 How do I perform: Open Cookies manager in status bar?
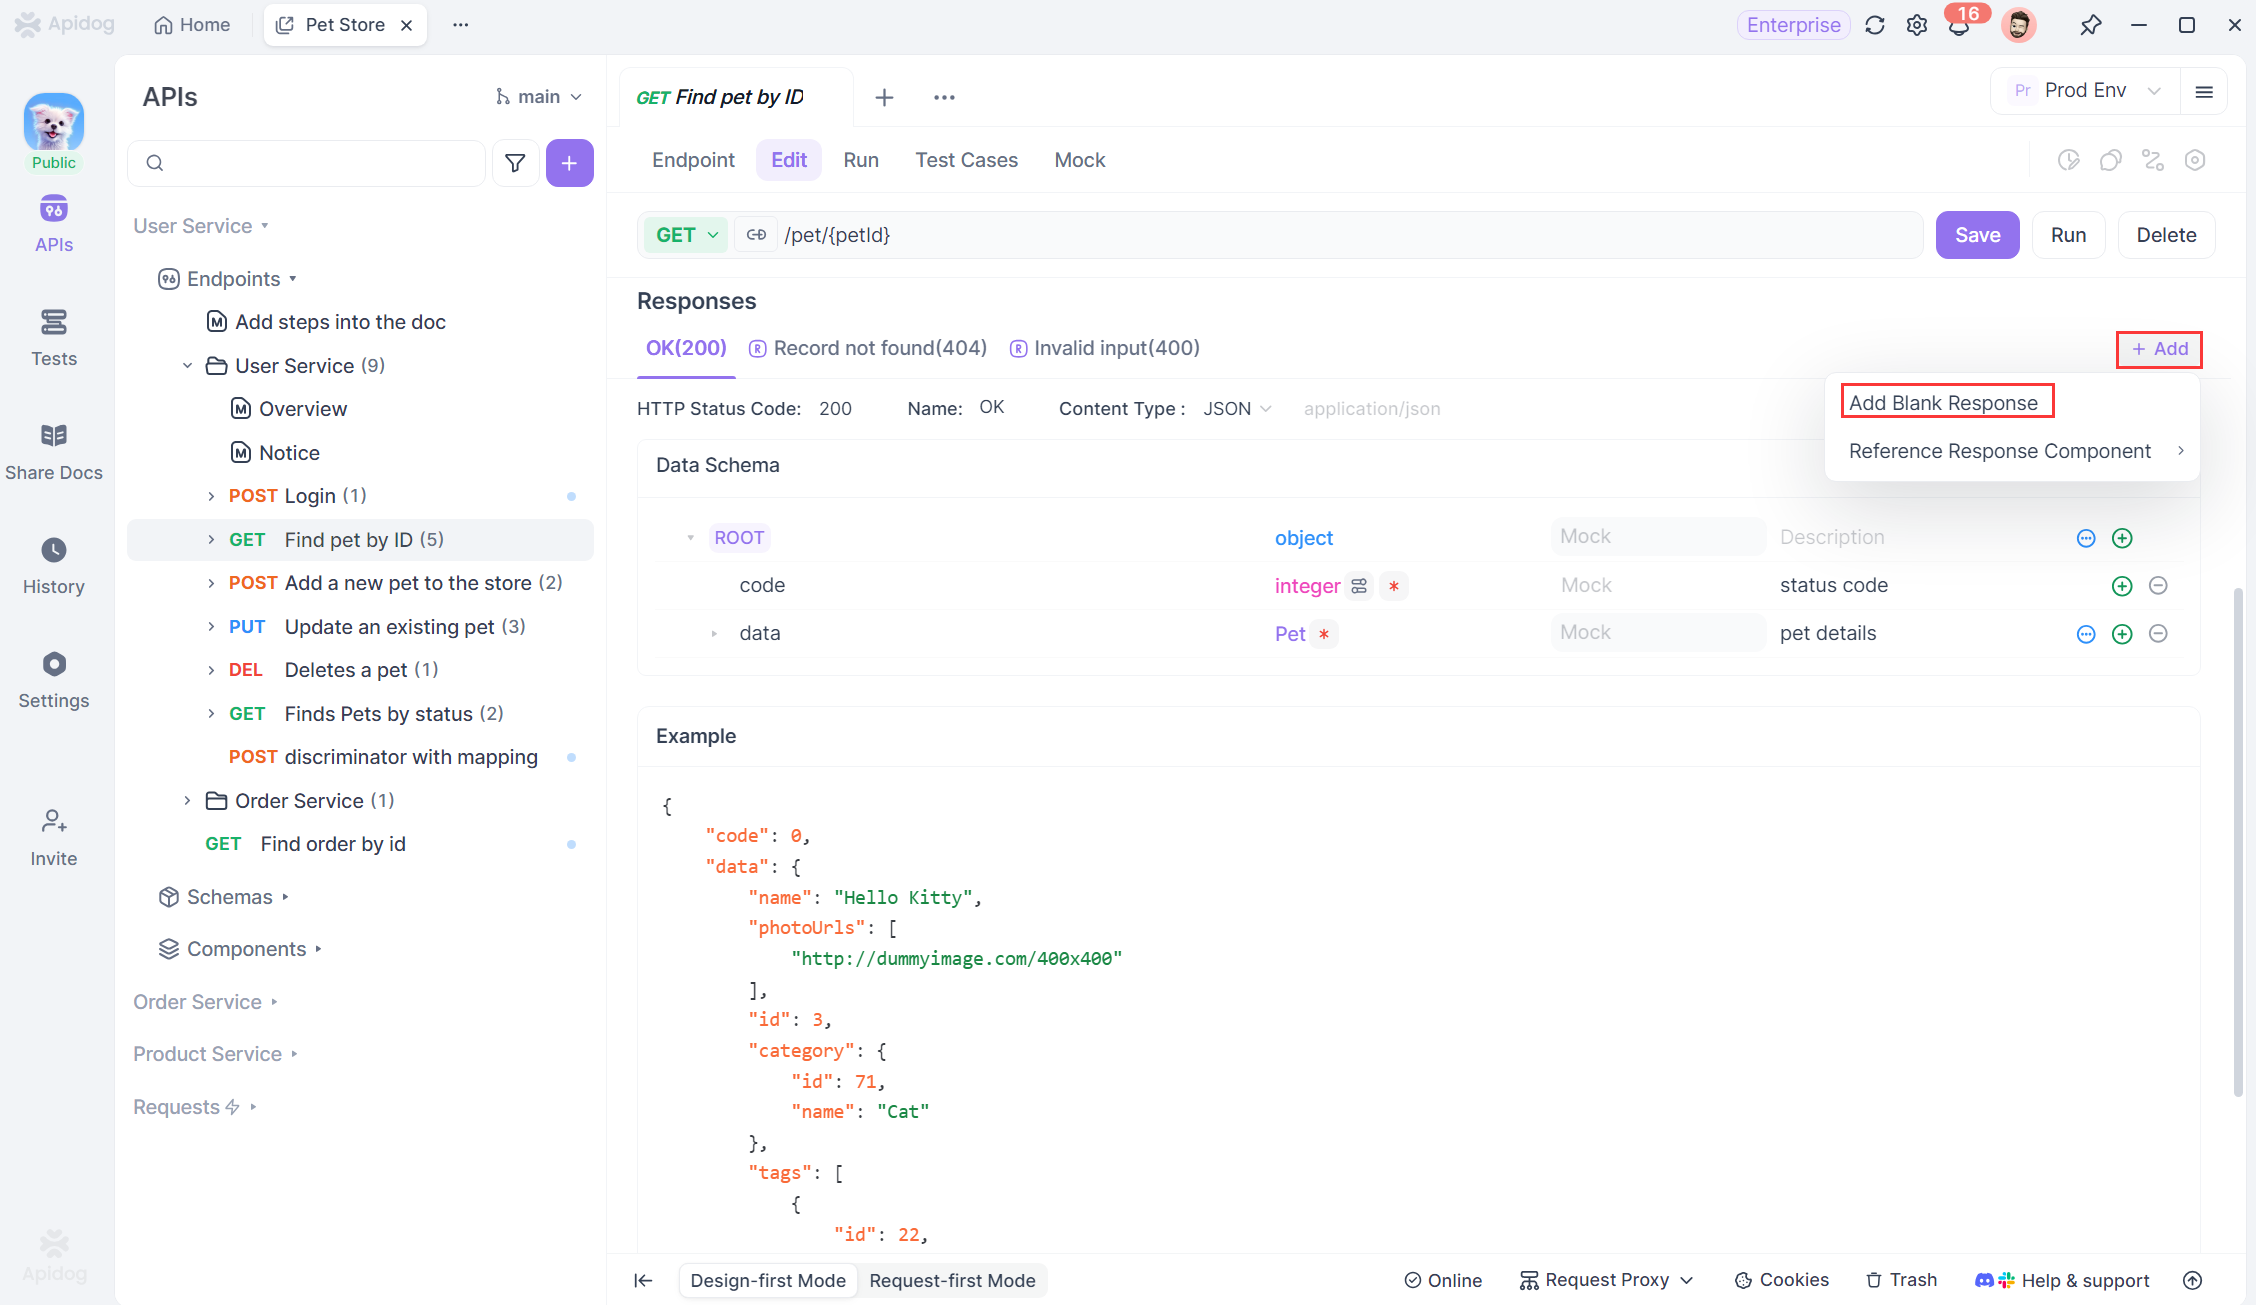(1781, 1281)
